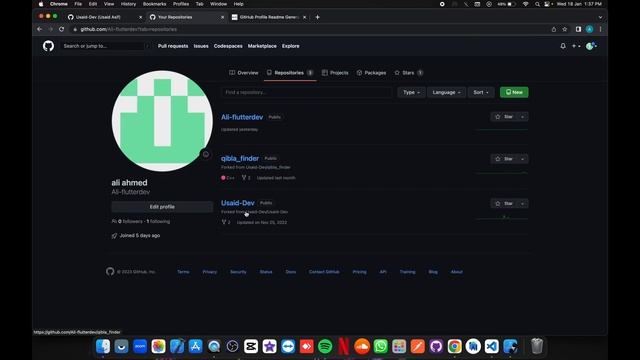The width and height of the screenshot is (640, 360).
Task: Open the History menu in menu bar
Action: click(128, 4)
